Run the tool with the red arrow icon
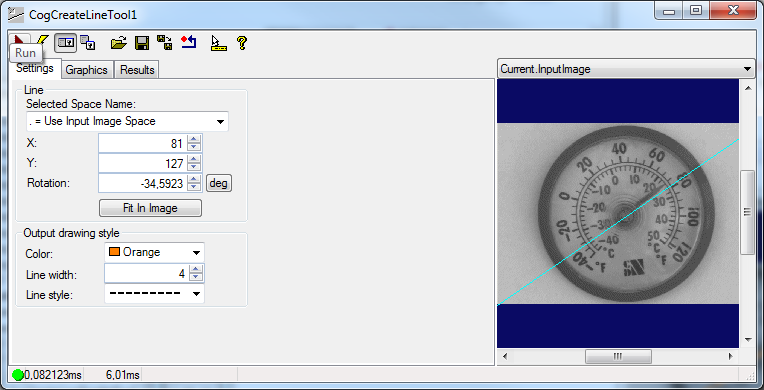 coord(19,41)
